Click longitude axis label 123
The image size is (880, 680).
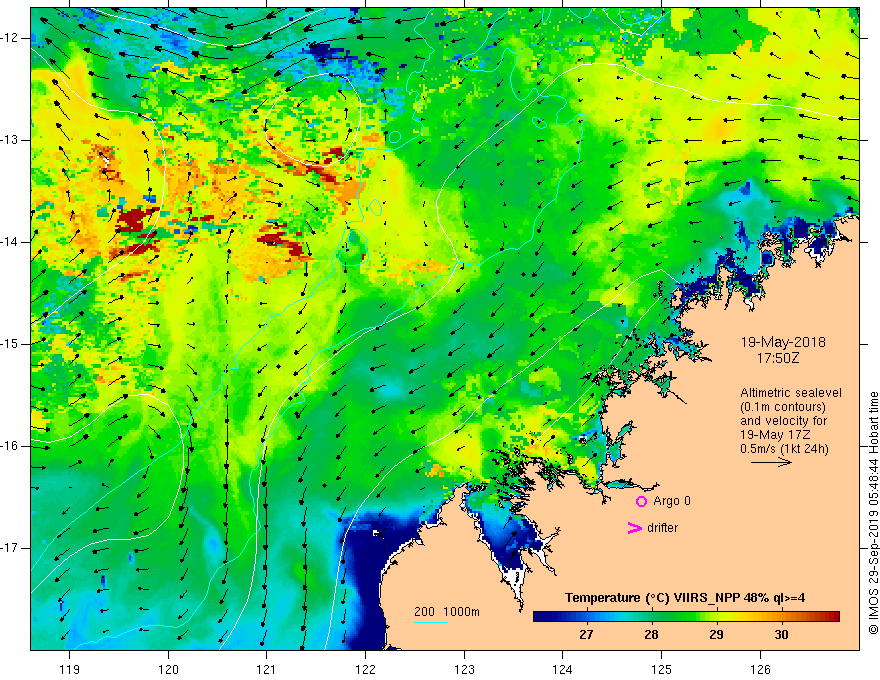click(464, 669)
